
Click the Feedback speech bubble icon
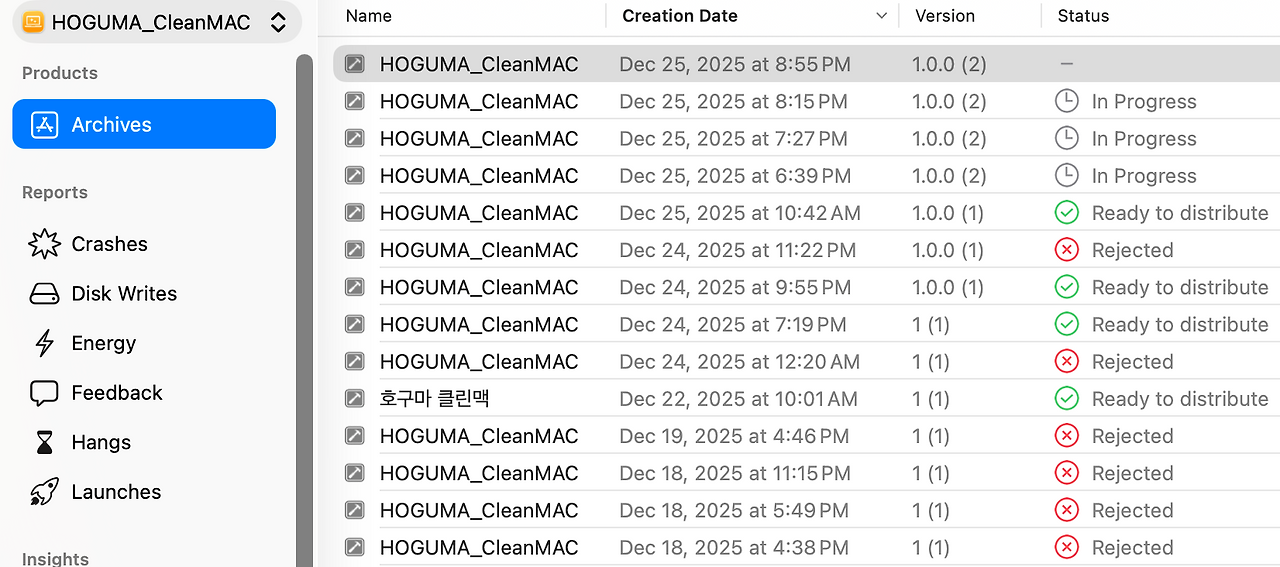(x=45, y=393)
